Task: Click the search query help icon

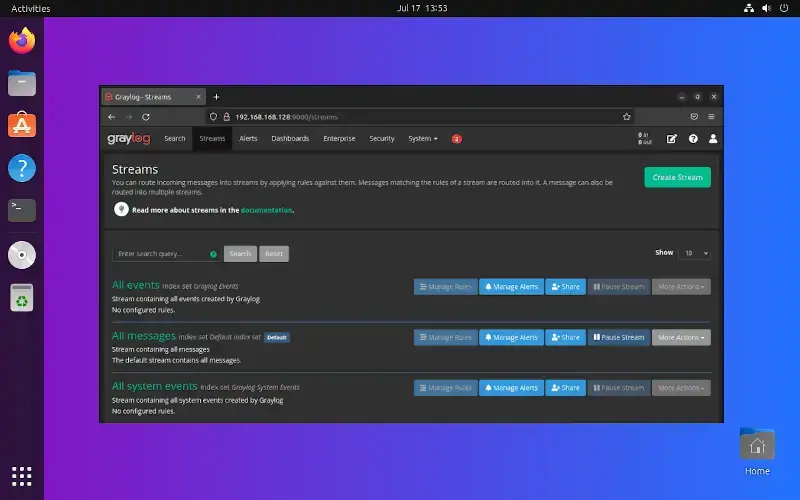Action: pyautogui.click(x=213, y=254)
